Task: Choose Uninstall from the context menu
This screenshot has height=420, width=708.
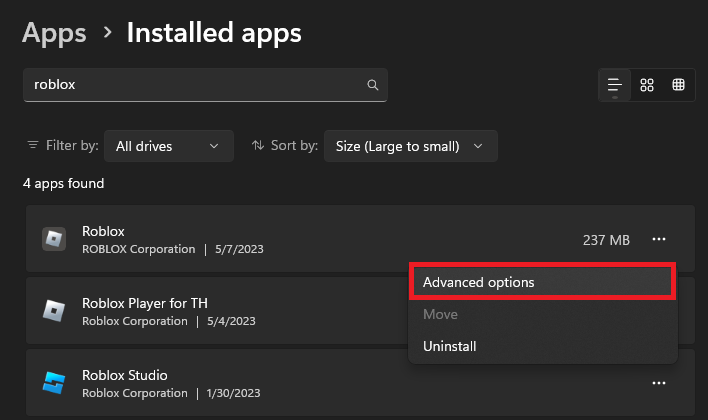Action: pyautogui.click(x=450, y=346)
